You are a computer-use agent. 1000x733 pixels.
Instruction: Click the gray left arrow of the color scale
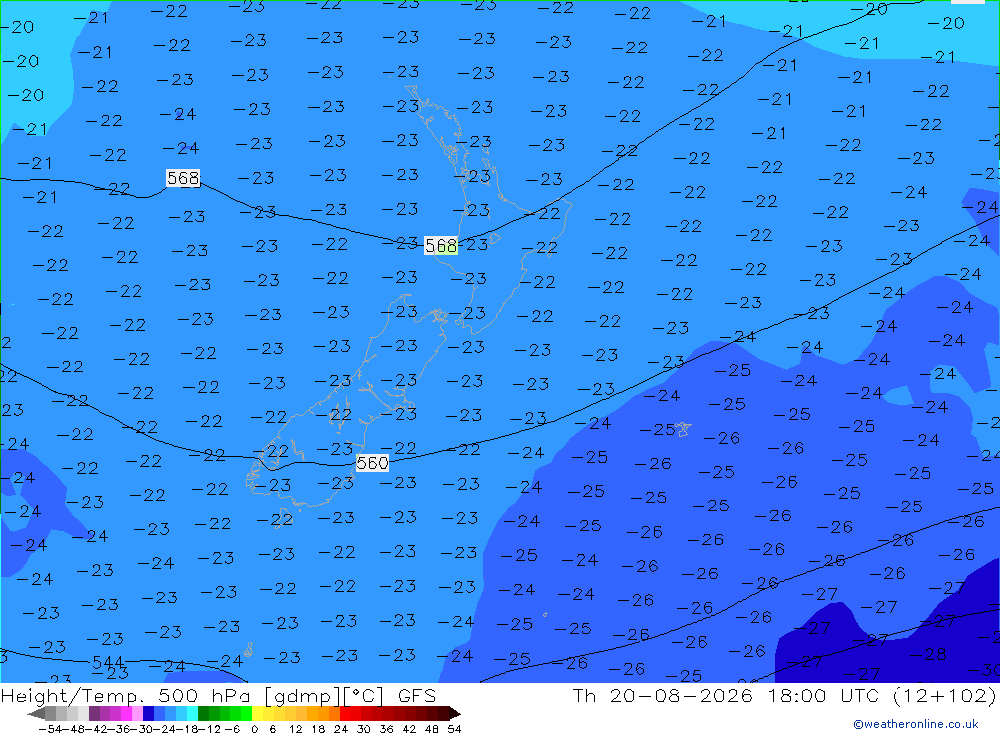pos(36,713)
